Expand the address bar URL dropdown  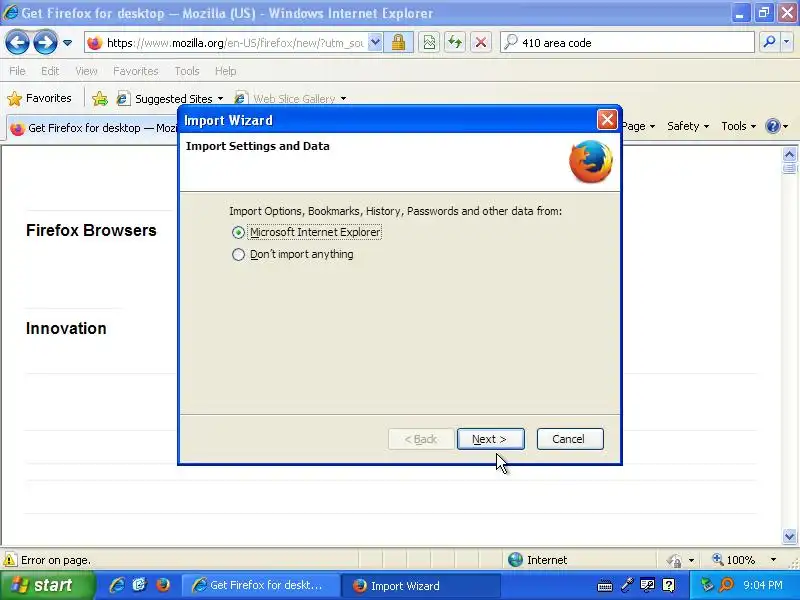click(375, 42)
